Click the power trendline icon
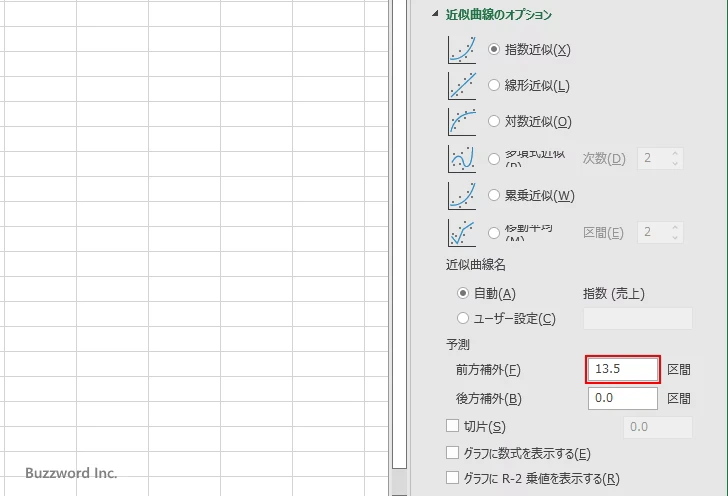728x496 pixels. click(462, 196)
